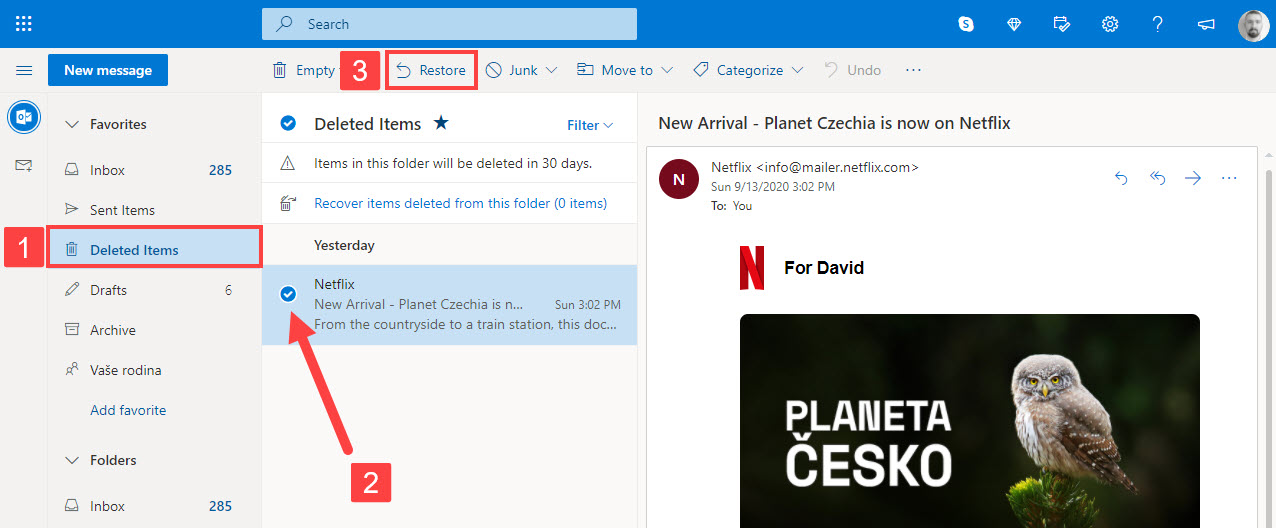Toggle the favorite star for Deleted Items

pyautogui.click(x=441, y=123)
